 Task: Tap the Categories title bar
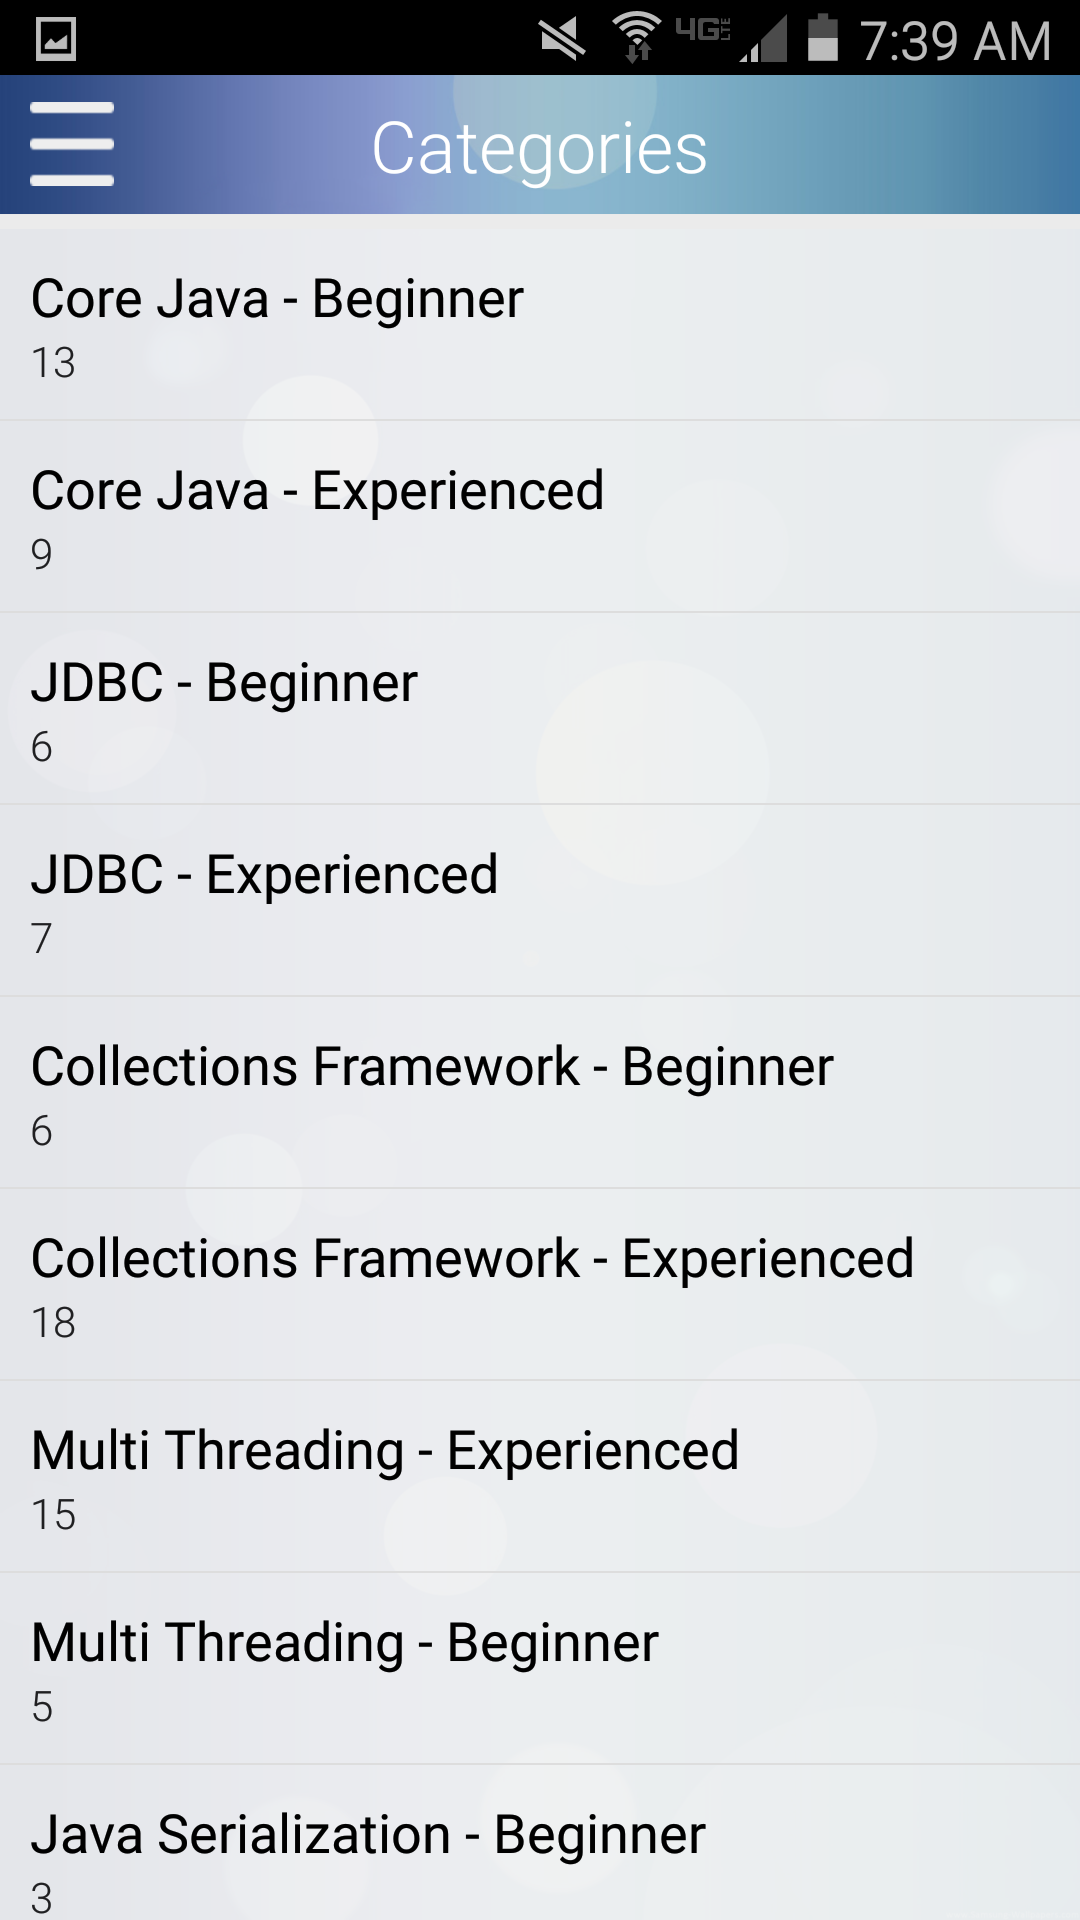(x=540, y=148)
